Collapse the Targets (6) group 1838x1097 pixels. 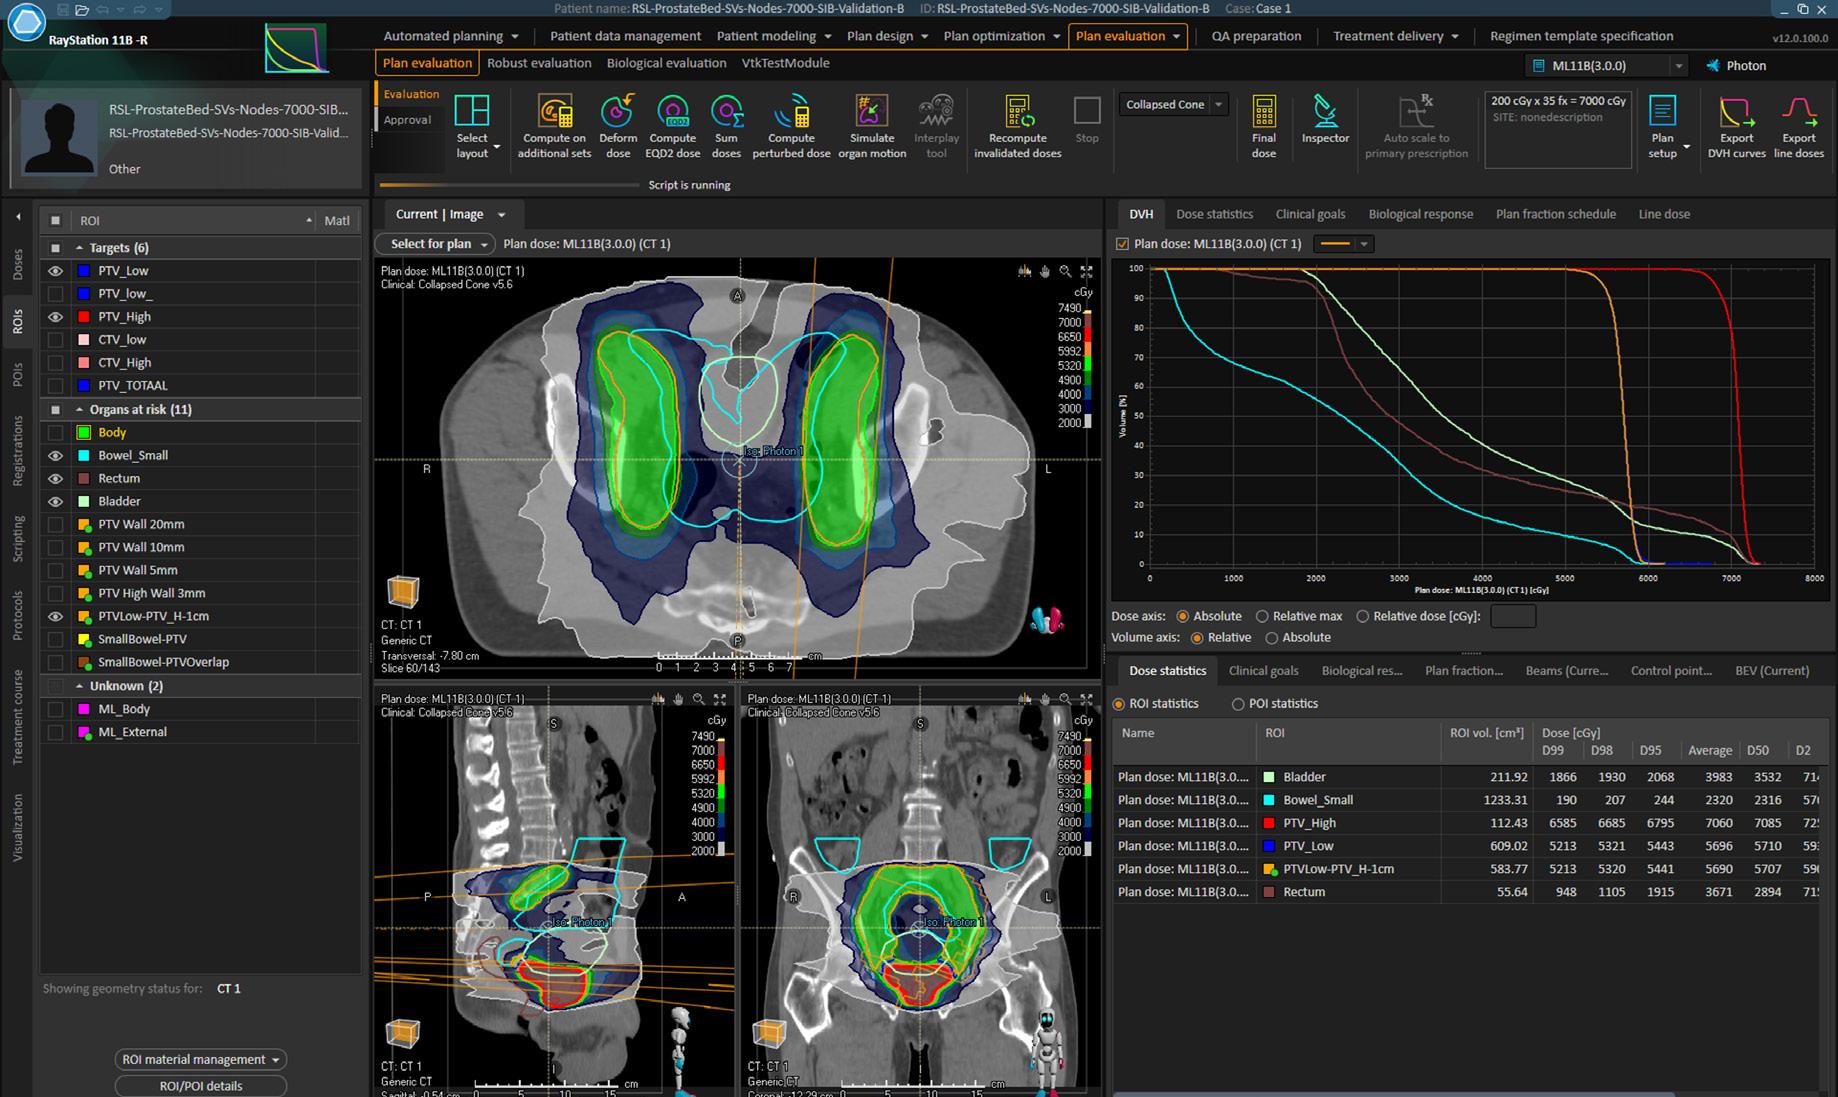(80, 248)
